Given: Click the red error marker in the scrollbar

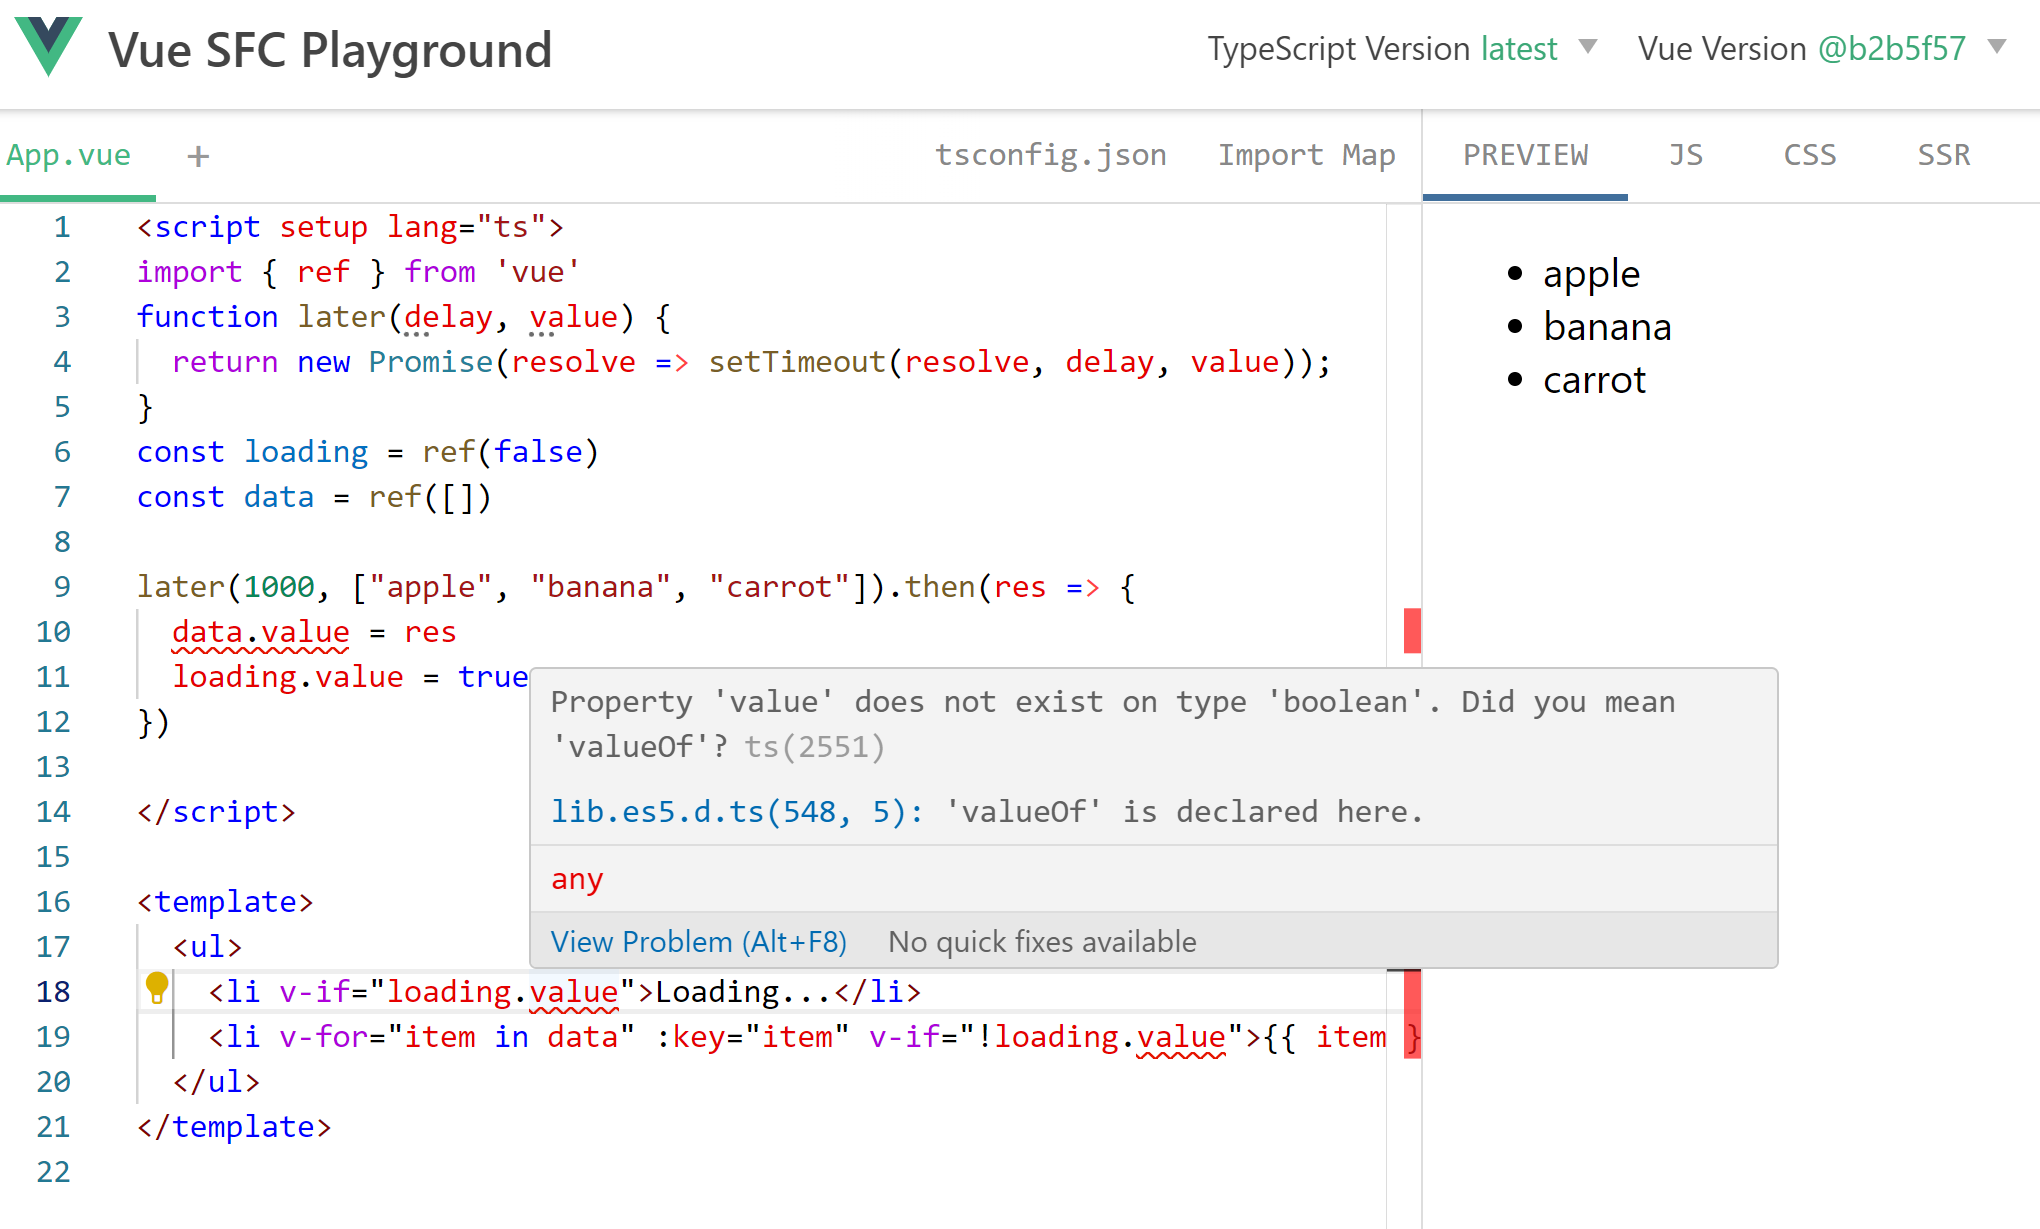Looking at the screenshot, I should [x=1411, y=630].
